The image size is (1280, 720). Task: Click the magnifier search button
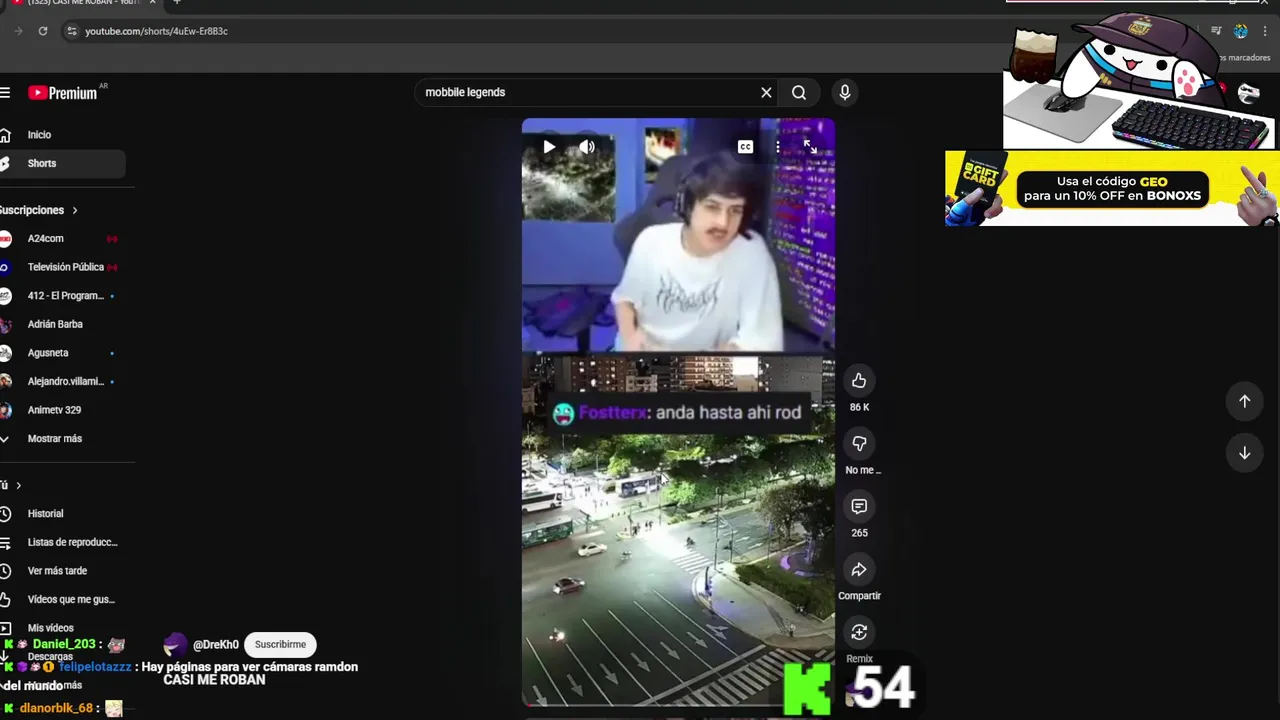click(799, 93)
